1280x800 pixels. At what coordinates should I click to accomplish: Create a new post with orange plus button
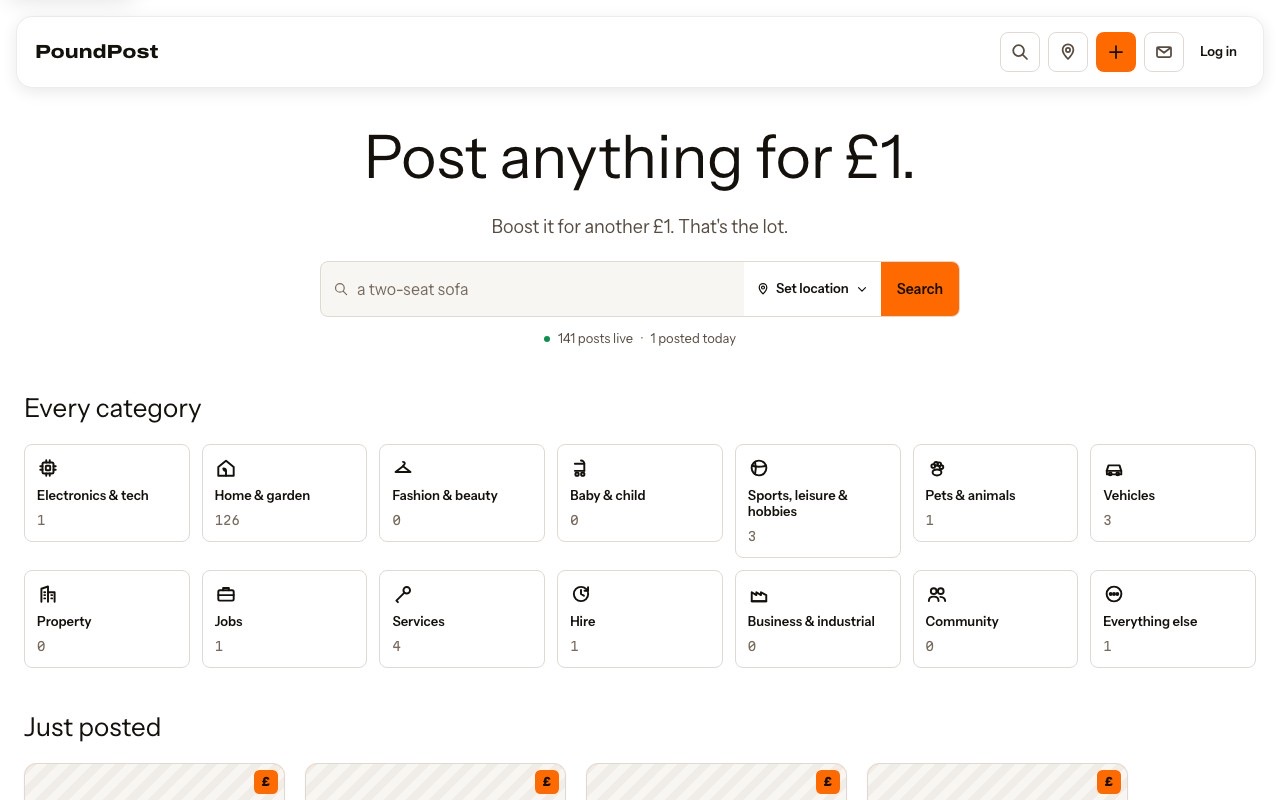(1116, 52)
